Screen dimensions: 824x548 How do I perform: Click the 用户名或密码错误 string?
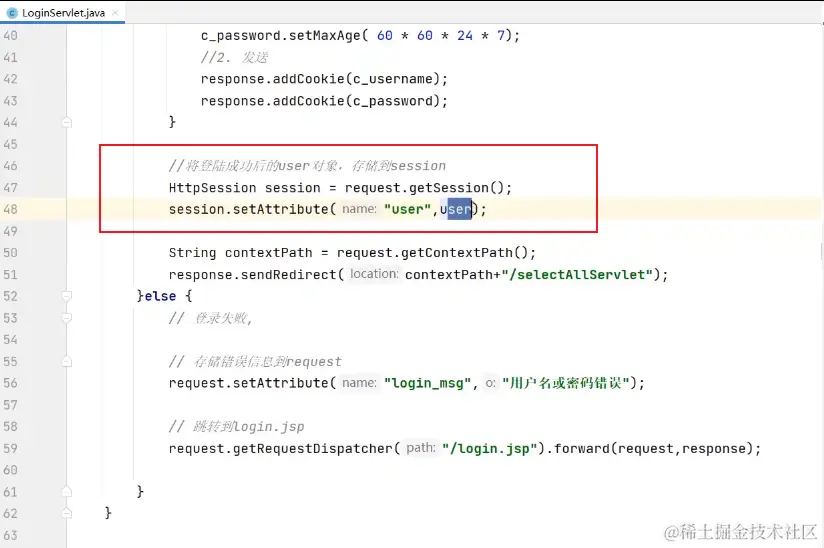click(x=565, y=383)
